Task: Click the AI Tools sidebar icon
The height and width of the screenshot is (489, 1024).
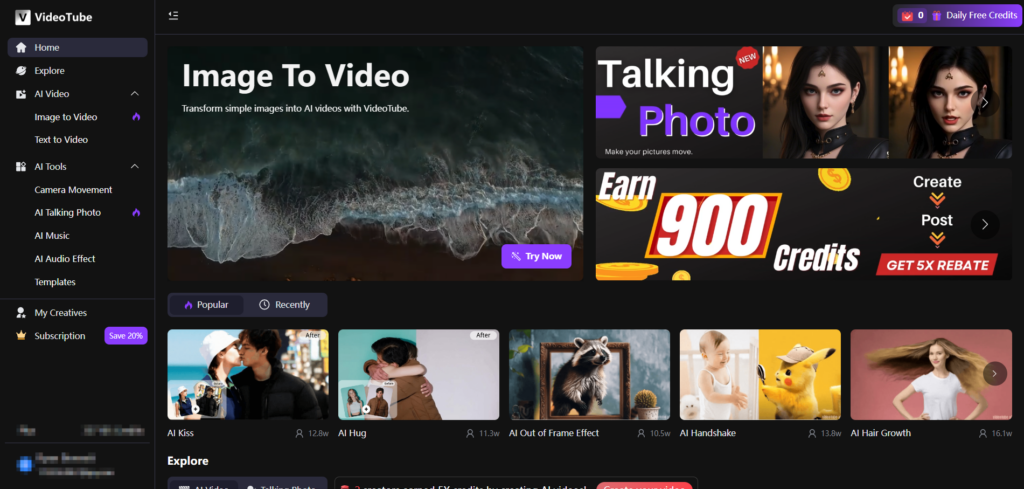Action: point(22,166)
